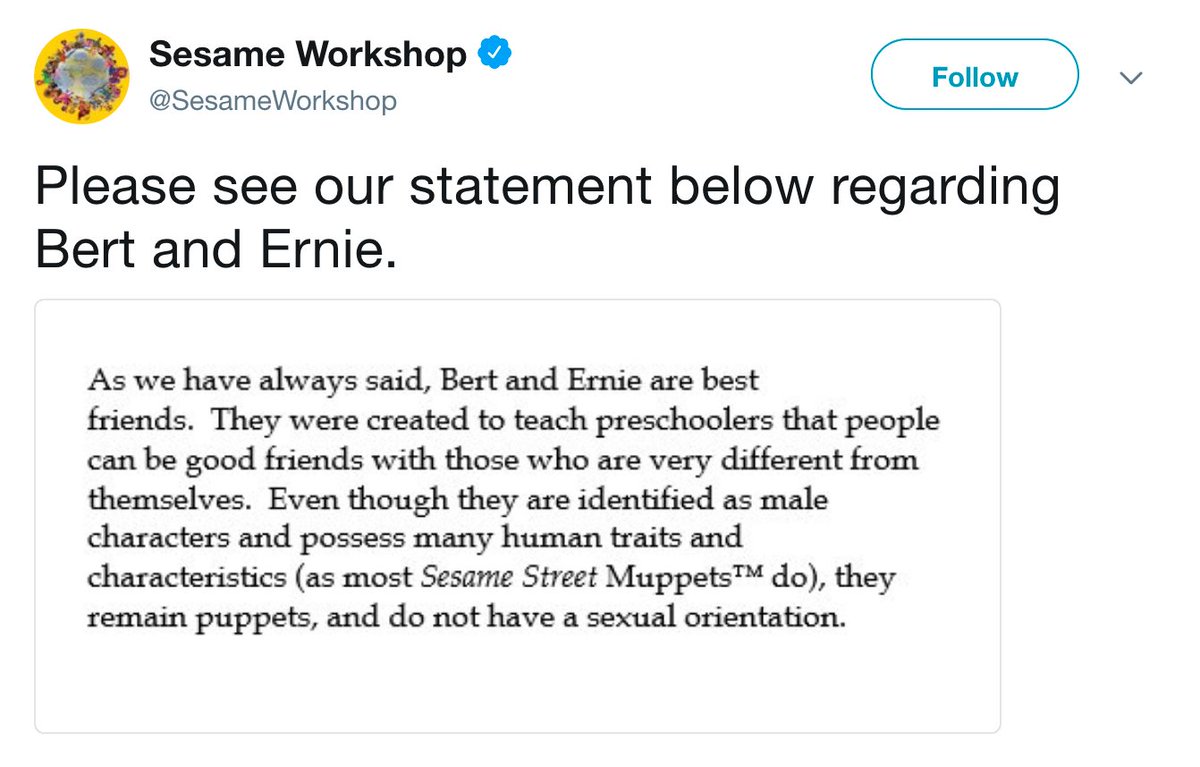The height and width of the screenshot is (767, 1200).
Task: Click the Sesame Workshop profile avatar
Action: [x=81, y=76]
